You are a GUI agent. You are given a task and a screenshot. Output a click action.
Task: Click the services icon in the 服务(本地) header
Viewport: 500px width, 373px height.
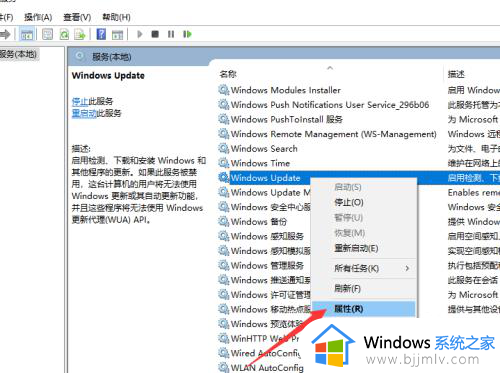tap(79, 56)
